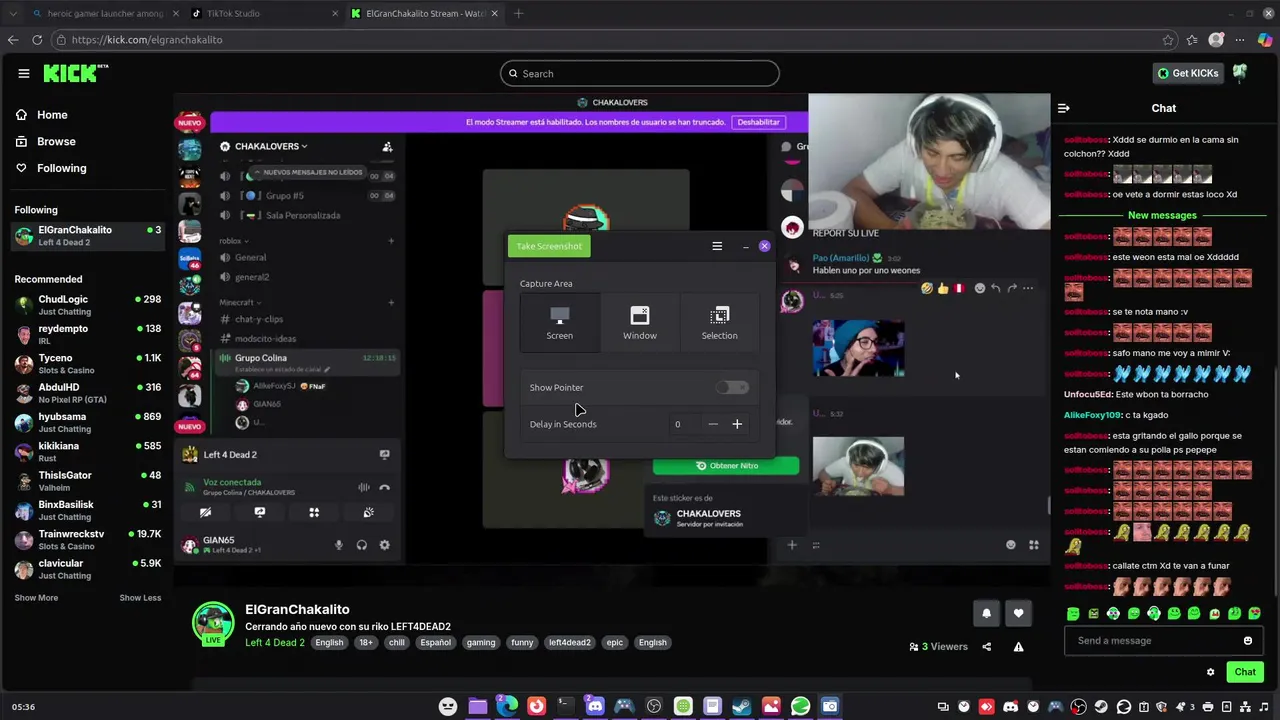
Task: Reload the browser page
Action: pos(37,40)
